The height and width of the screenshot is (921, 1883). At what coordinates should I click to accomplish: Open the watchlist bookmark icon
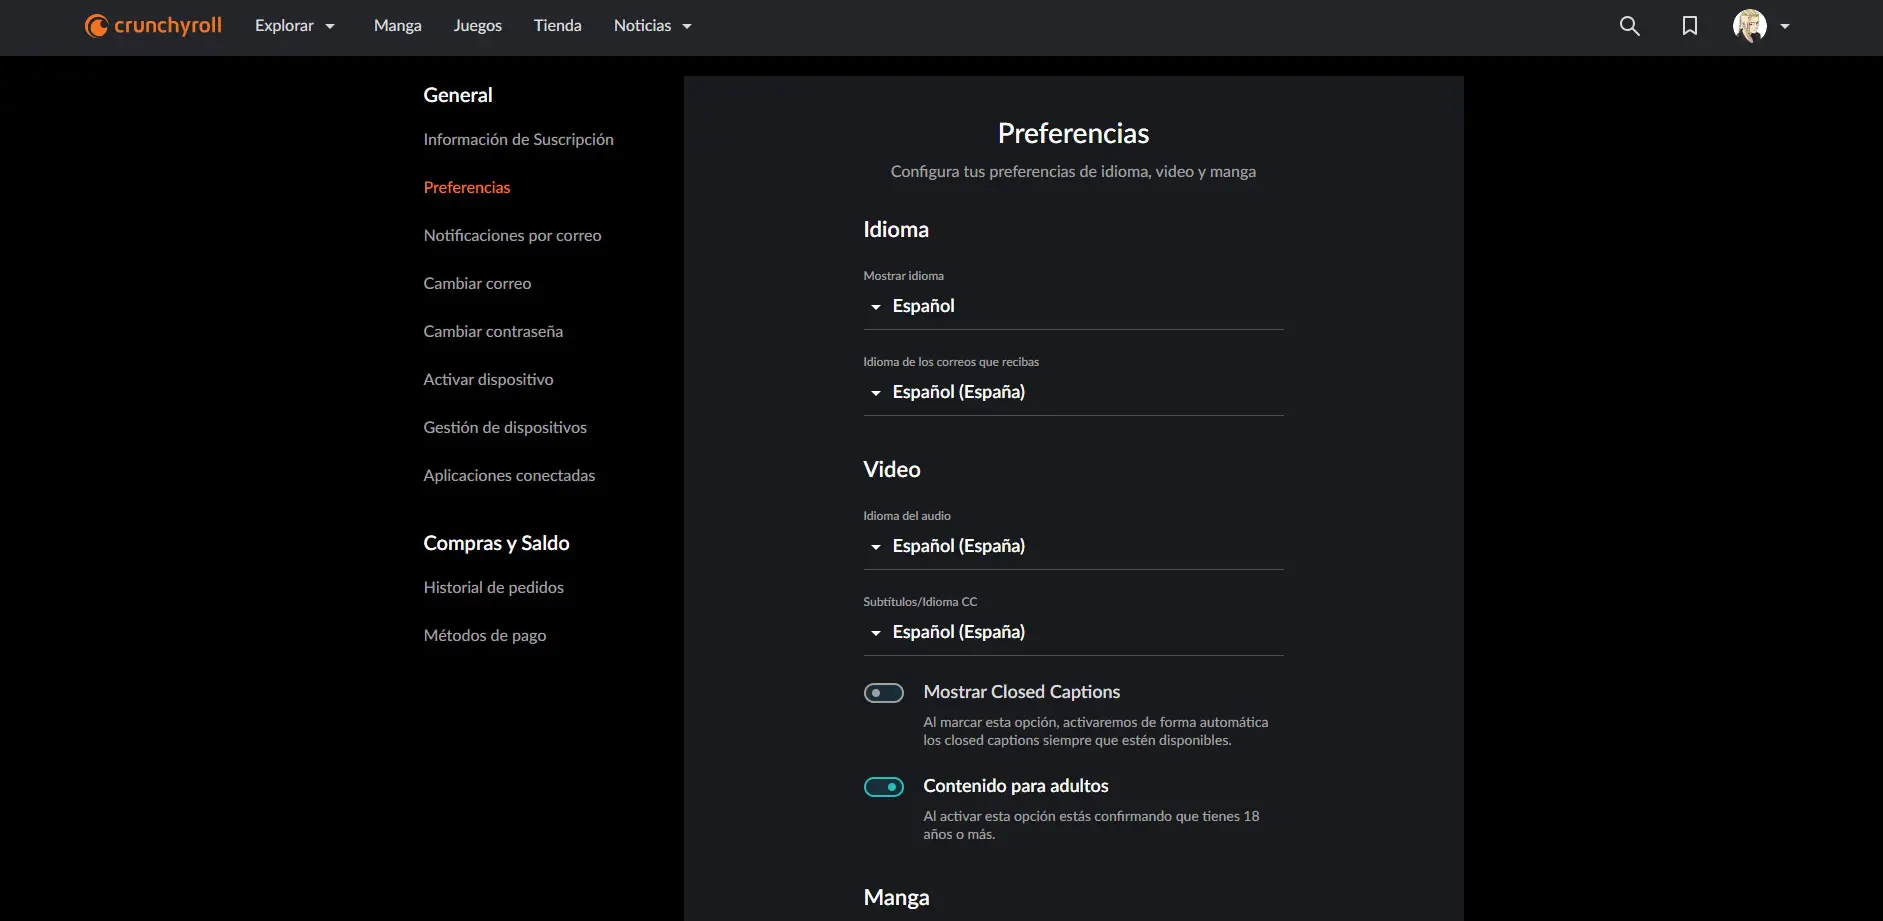[x=1690, y=26]
